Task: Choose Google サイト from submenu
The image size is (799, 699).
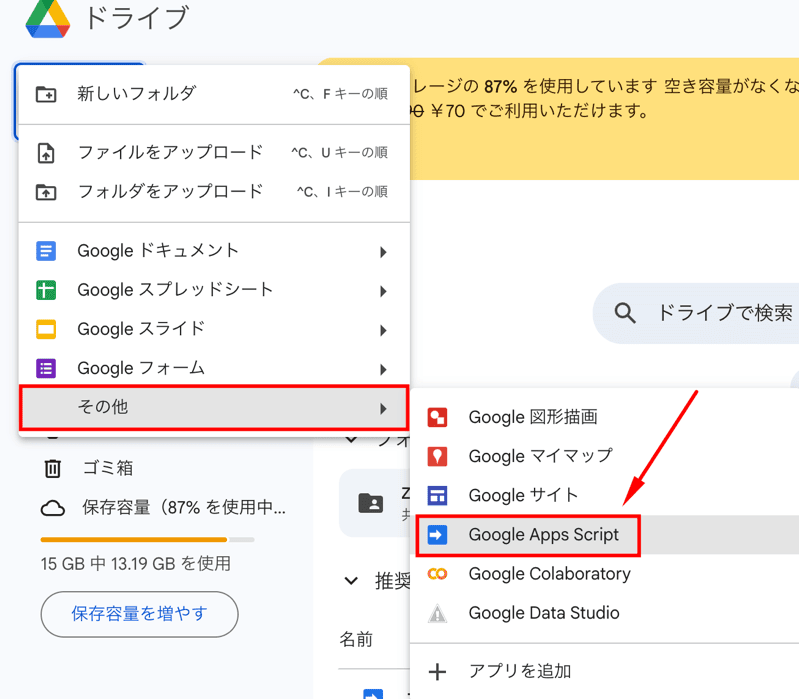Action: pos(606,495)
